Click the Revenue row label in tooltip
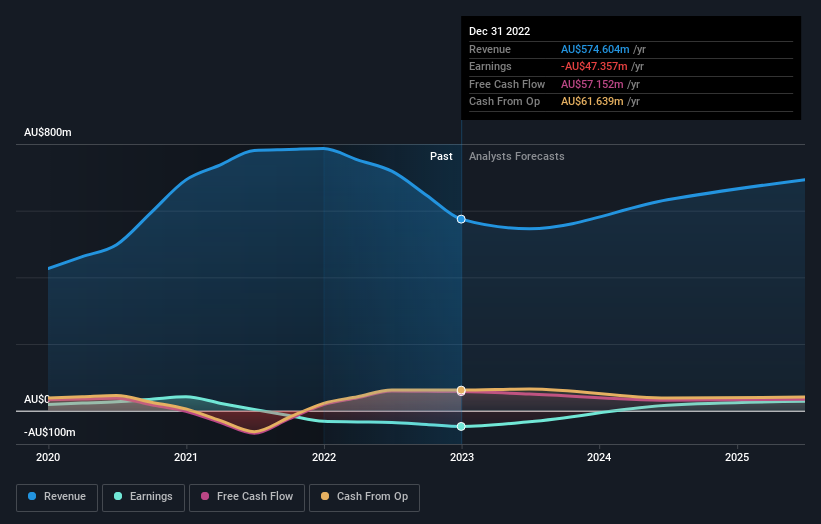Image resolution: width=821 pixels, height=524 pixels. [490, 49]
